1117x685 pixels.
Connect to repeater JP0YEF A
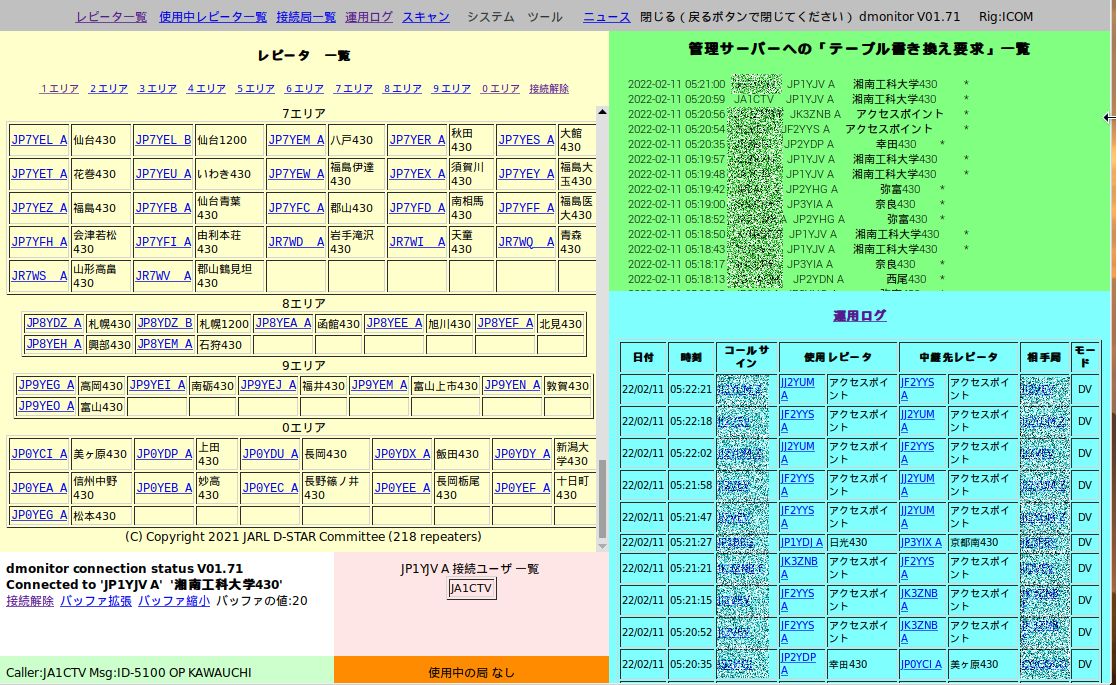click(x=522, y=487)
